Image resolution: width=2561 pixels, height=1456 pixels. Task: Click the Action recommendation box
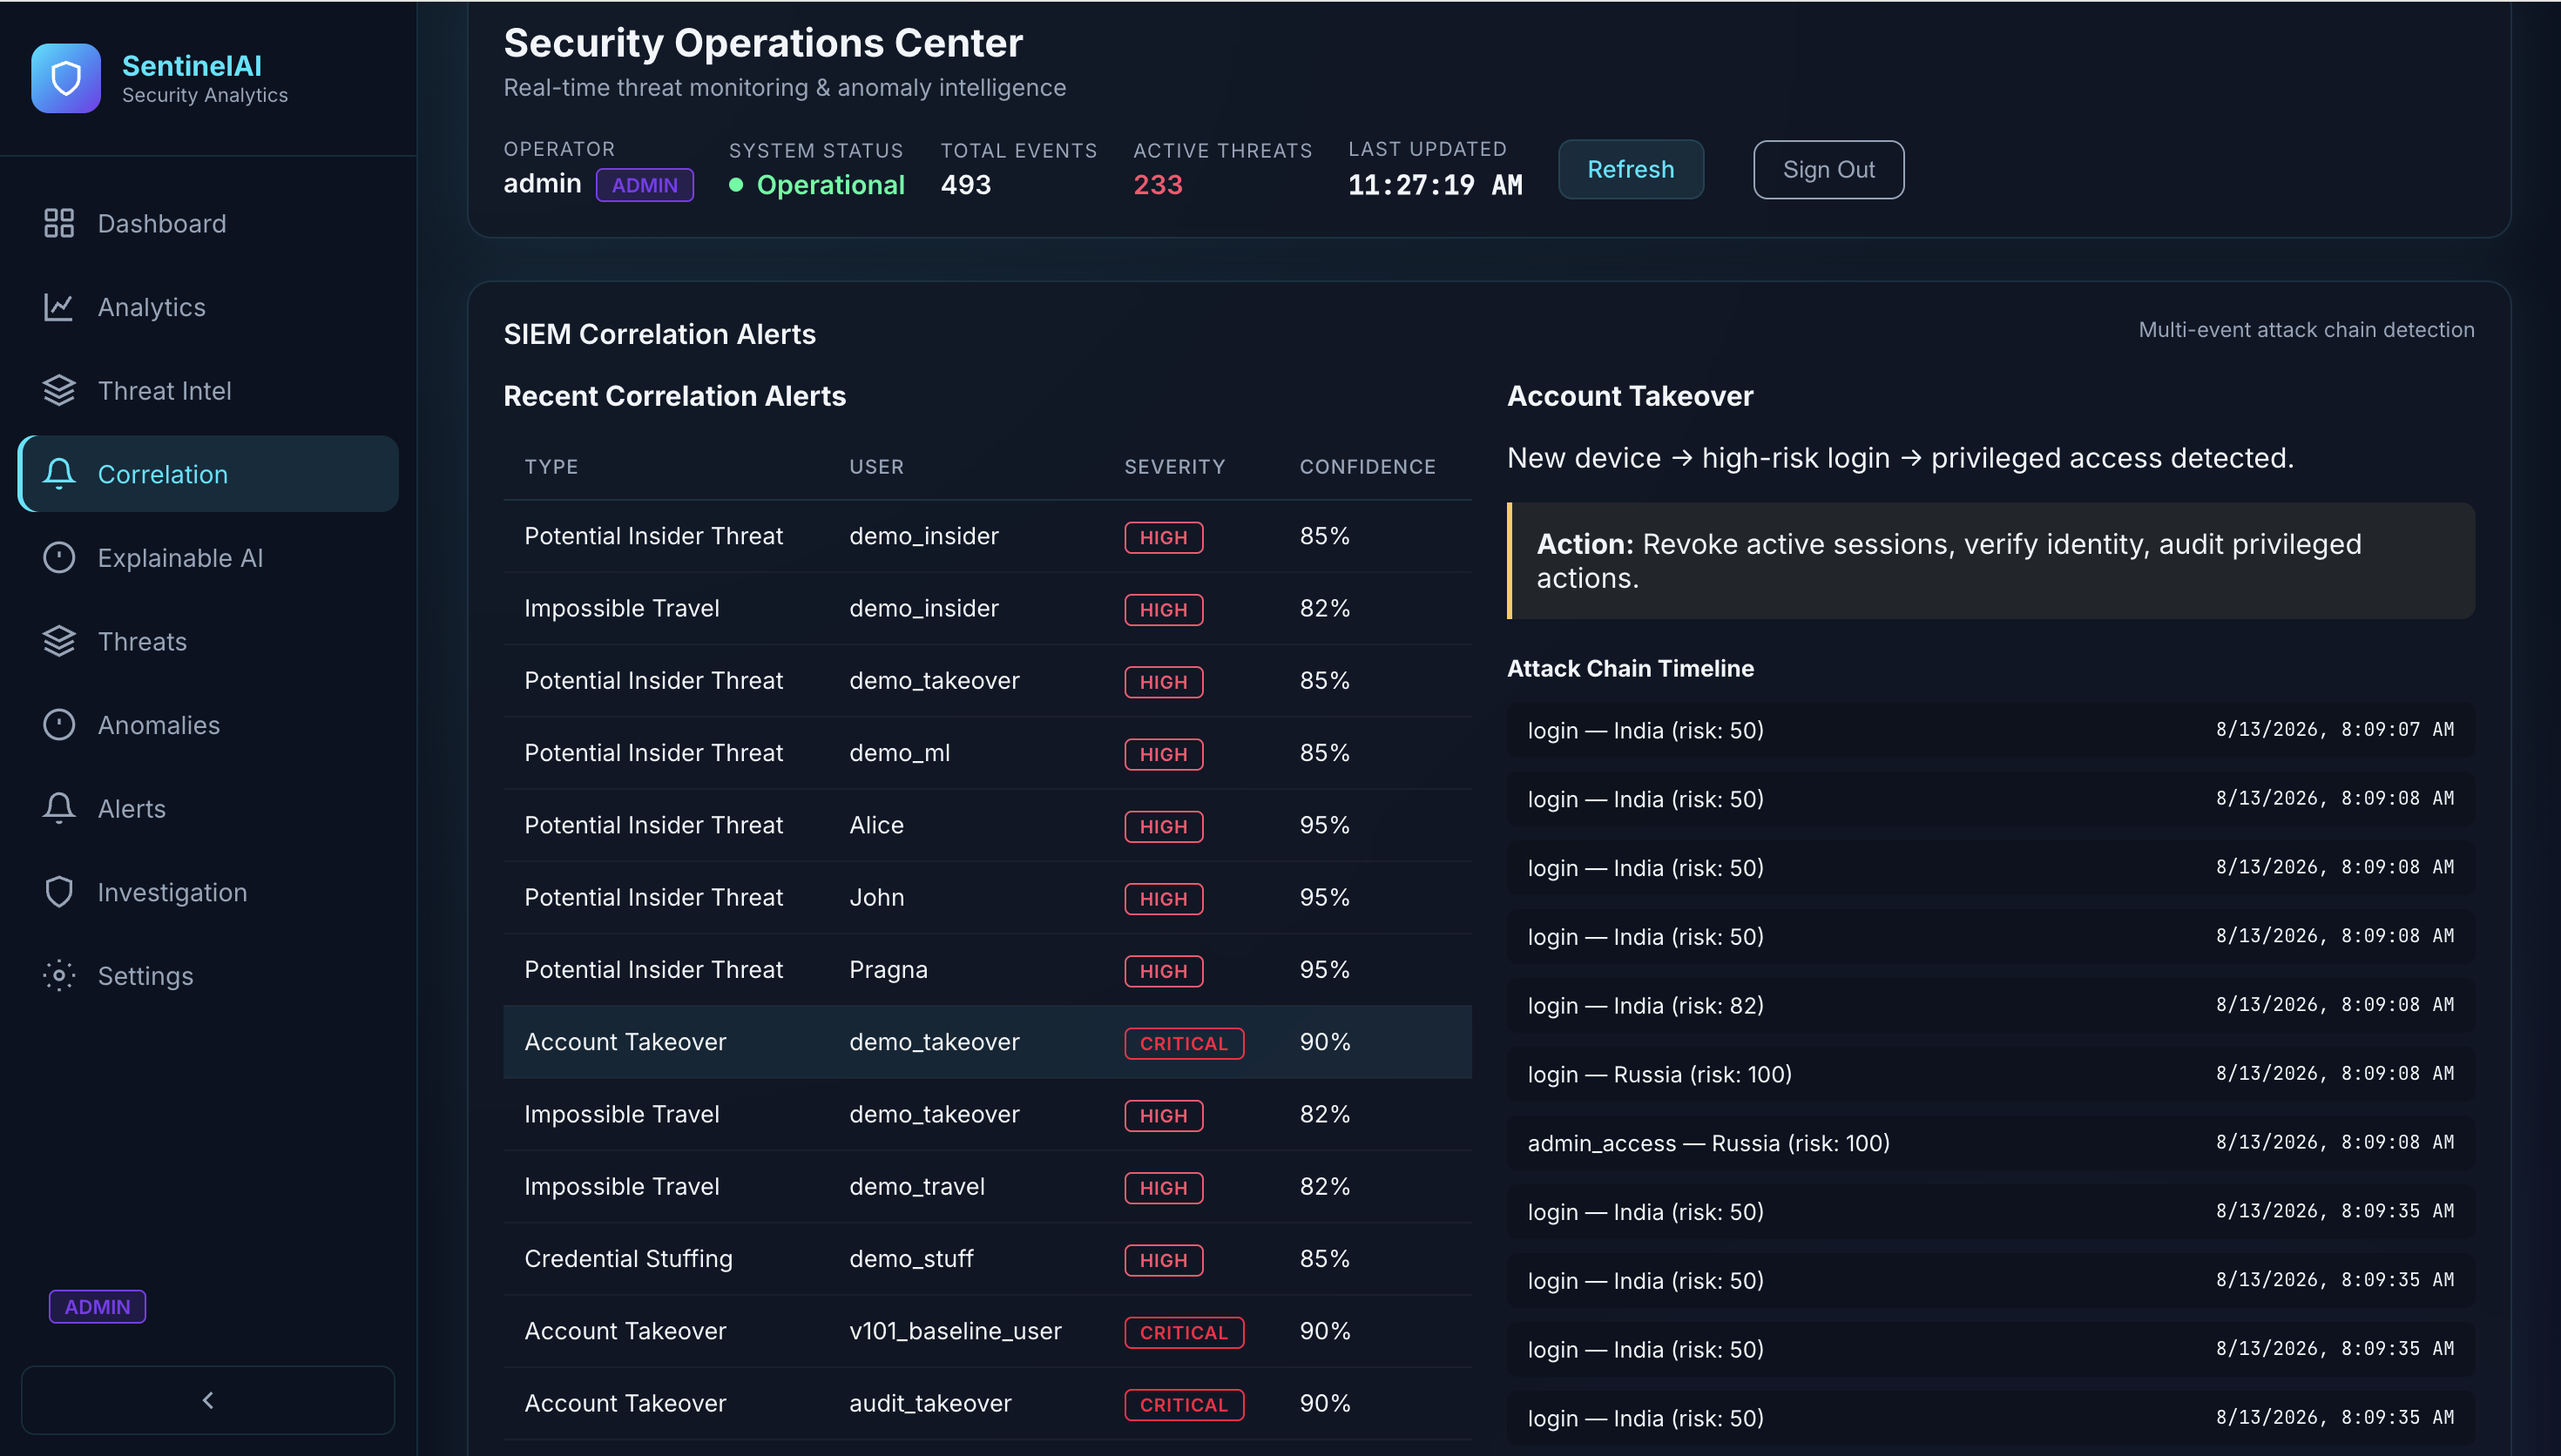pyautogui.click(x=1990, y=561)
